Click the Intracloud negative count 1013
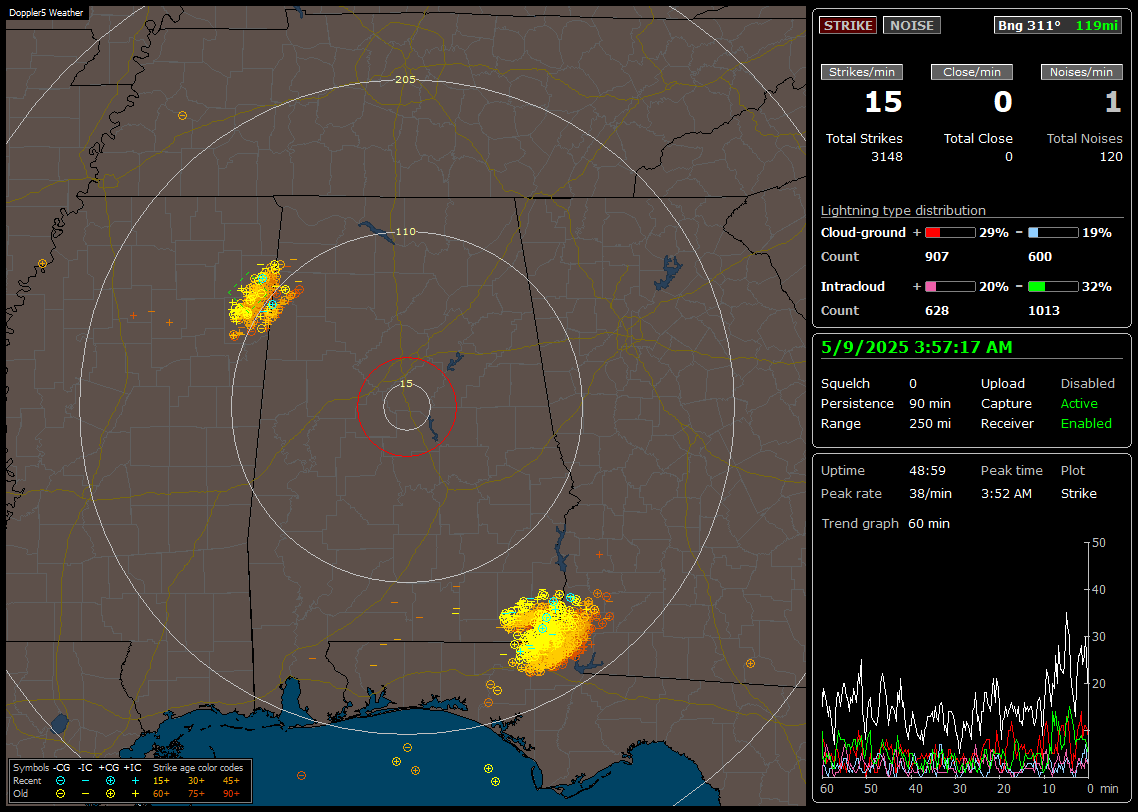This screenshot has height=812, width=1138. [1044, 311]
